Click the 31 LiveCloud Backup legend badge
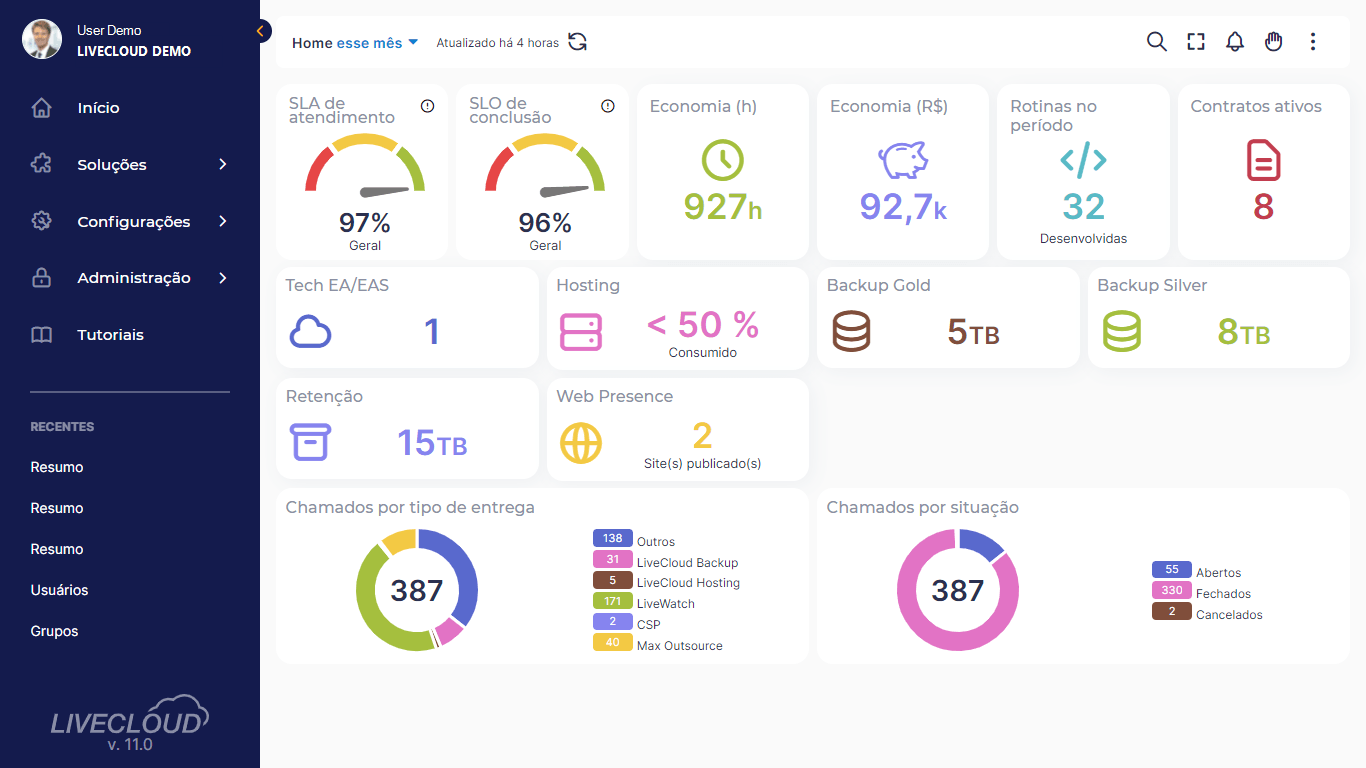This screenshot has width=1366, height=768. pos(613,560)
